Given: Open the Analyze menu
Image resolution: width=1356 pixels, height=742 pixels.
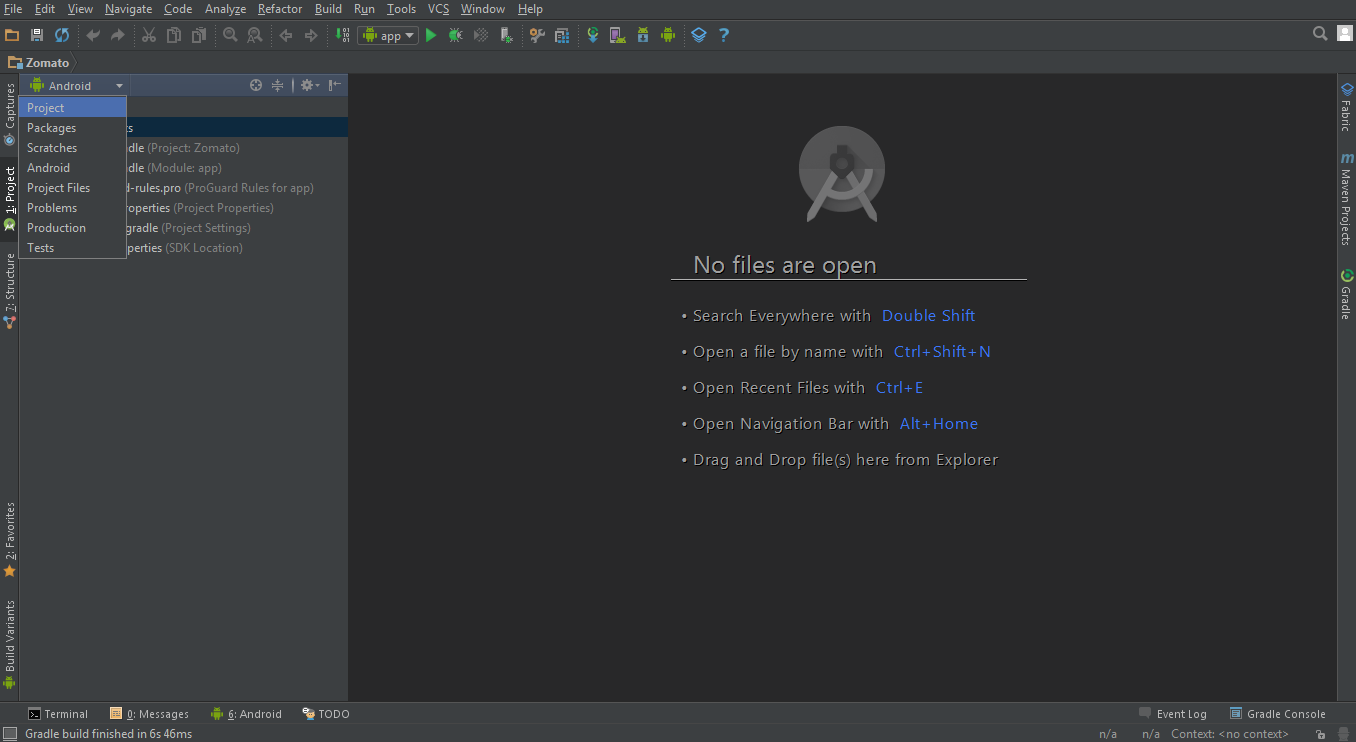Looking at the screenshot, I should coord(226,9).
